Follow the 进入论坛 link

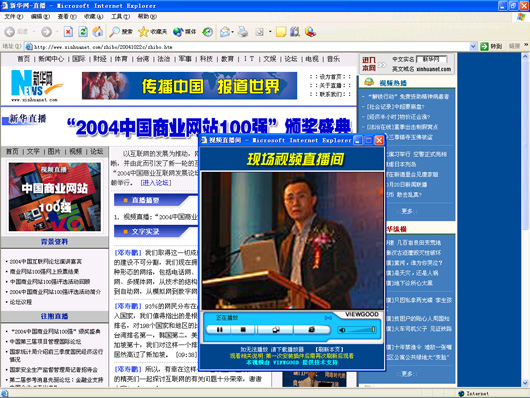pos(156,183)
